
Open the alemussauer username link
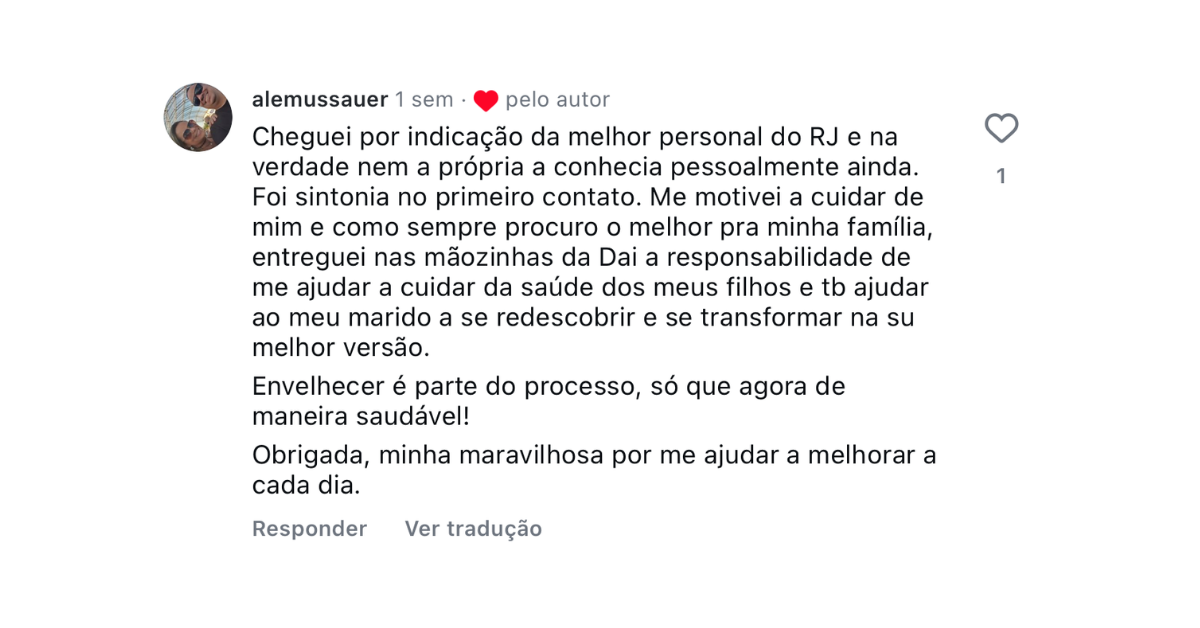pos(320,99)
